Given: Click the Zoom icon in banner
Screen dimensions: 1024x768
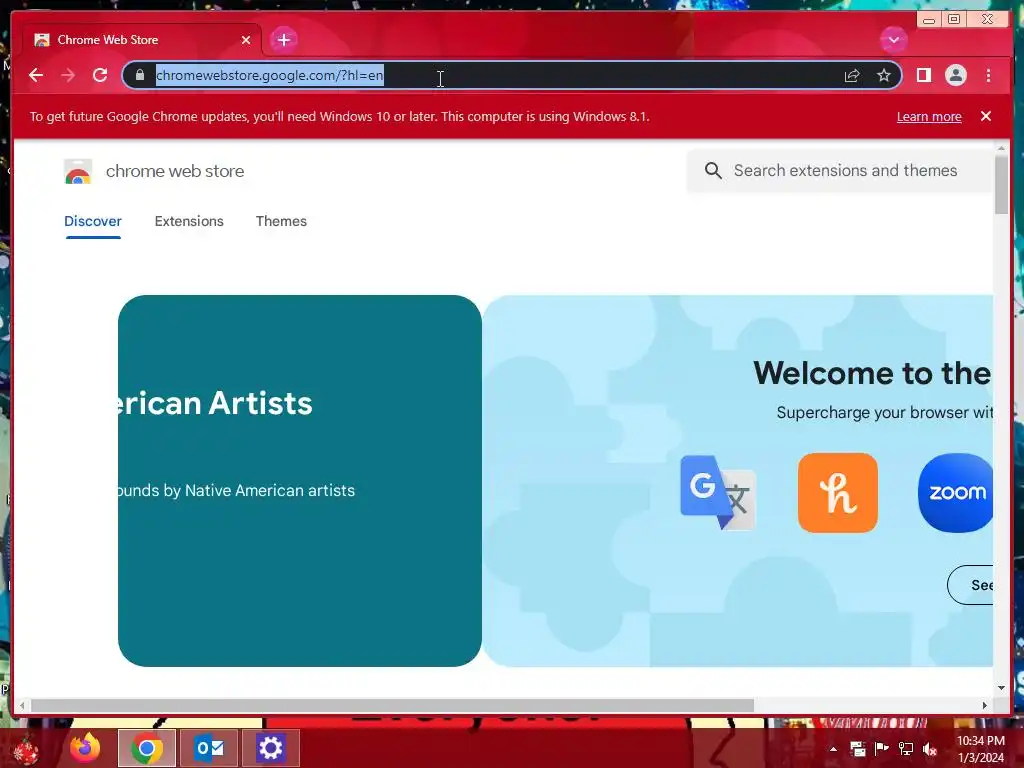Looking at the screenshot, I should coord(955,492).
